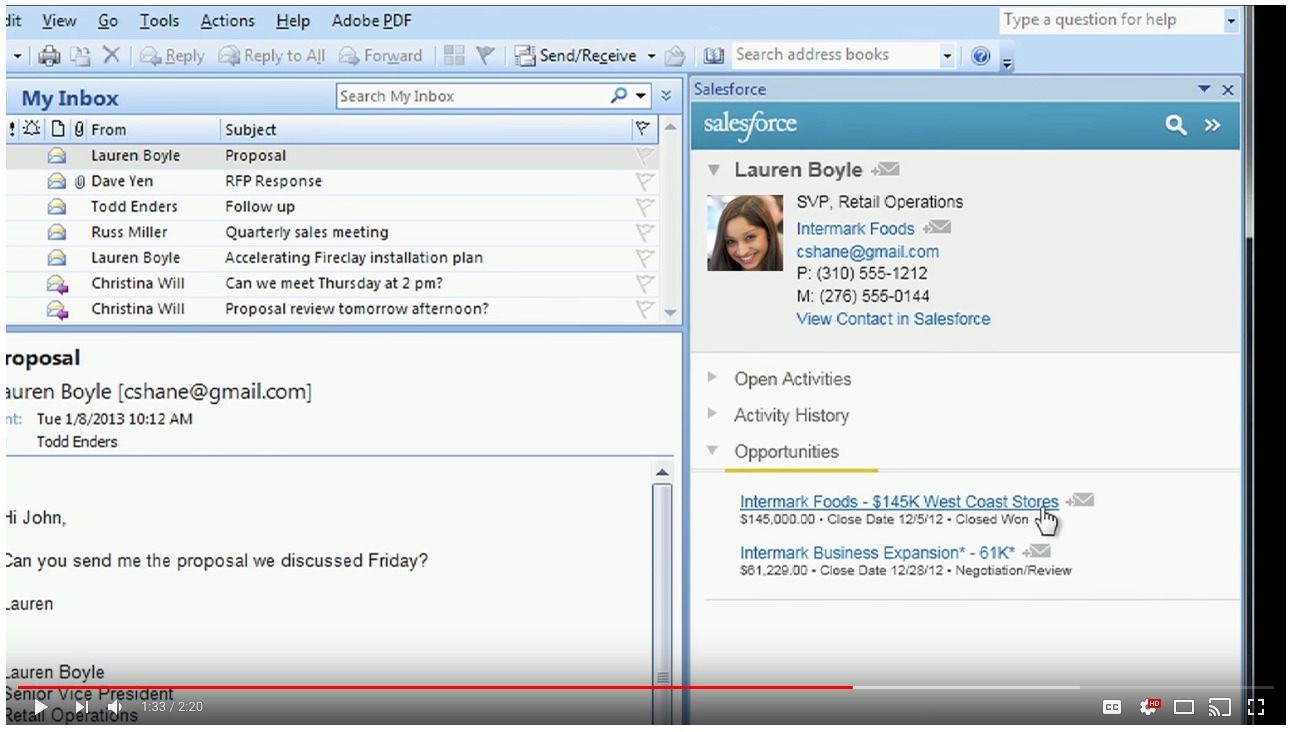The height and width of the screenshot is (732, 1291).
Task: Open the Adobe PDF menu
Action: pyautogui.click(x=372, y=20)
